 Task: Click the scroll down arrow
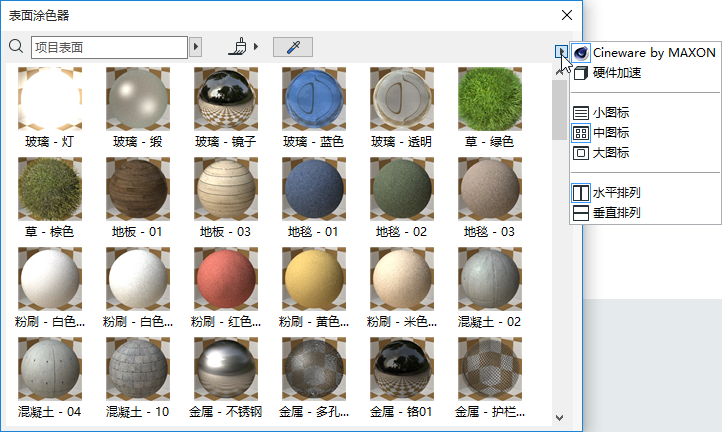(x=559, y=418)
